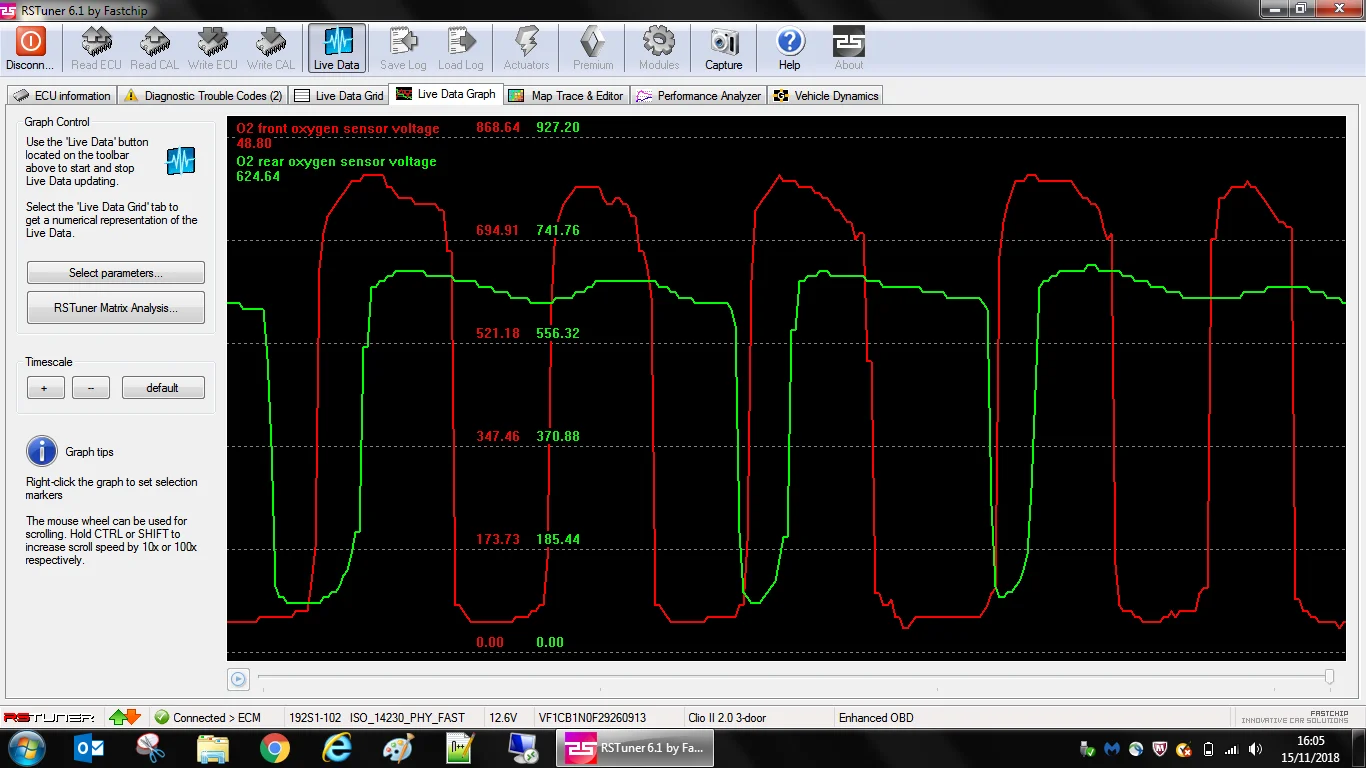The height and width of the screenshot is (768, 1366).
Task: Toggle the Live Data toolbar button
Action: coord(336,48)
